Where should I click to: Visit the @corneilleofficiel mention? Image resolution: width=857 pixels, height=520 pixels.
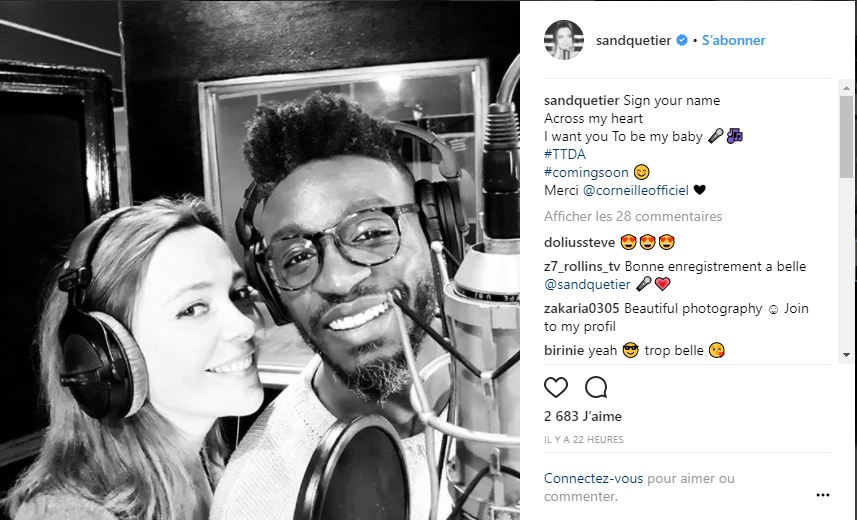tap(636, 190)
